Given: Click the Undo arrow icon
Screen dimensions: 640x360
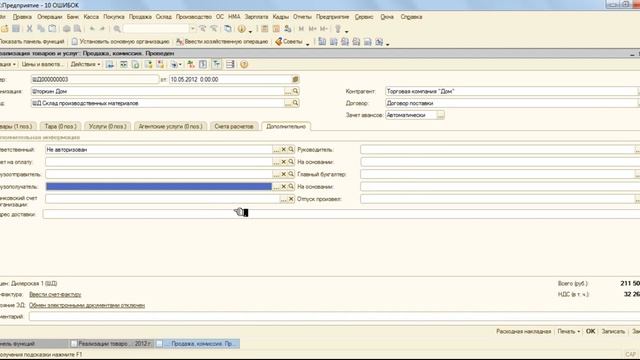Looking at the screenshot, I should click(x=92, y=29).
